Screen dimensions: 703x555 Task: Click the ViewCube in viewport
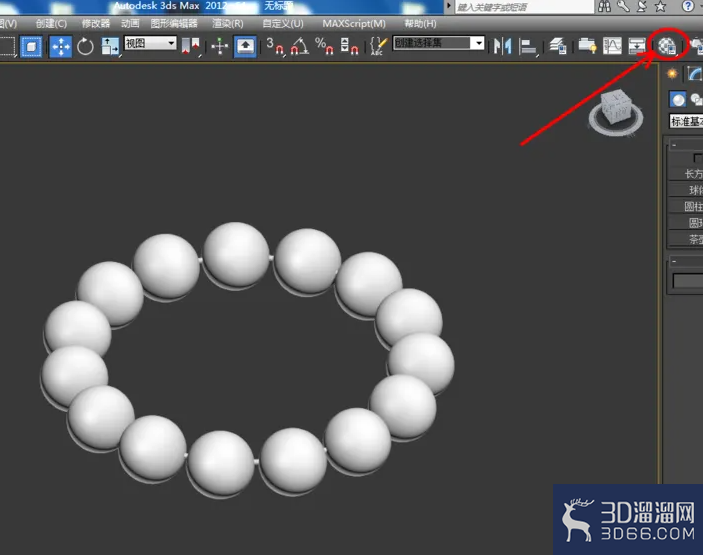(616, 113)
